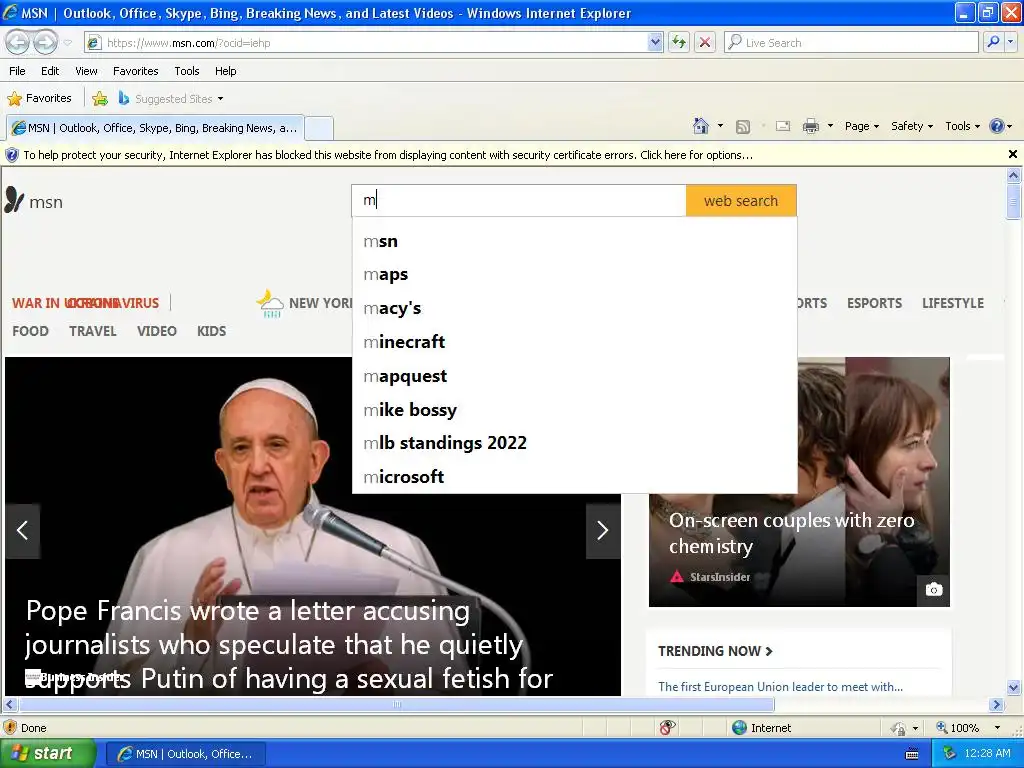Open the Page command dropdown
The height and width of the screenshot is (768, 1024).
tap(861, 126)
